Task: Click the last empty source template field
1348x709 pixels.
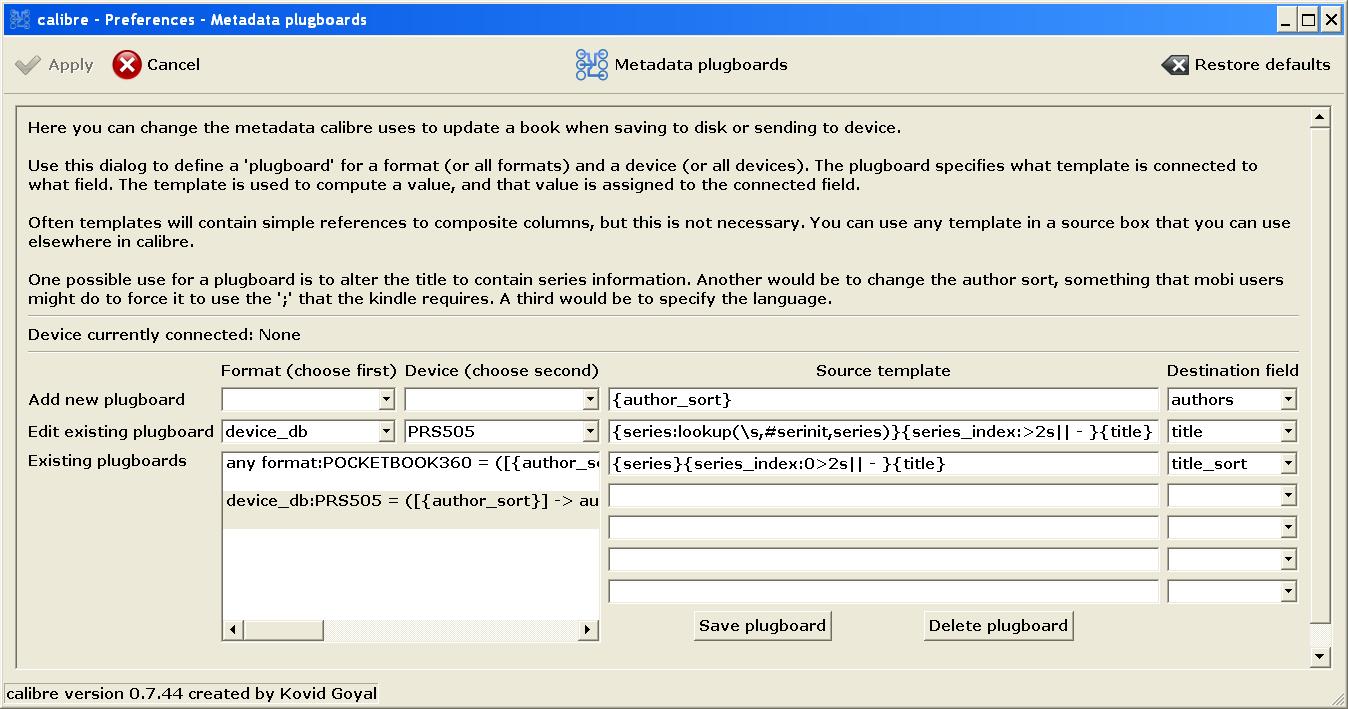Action: click(883, 592)
